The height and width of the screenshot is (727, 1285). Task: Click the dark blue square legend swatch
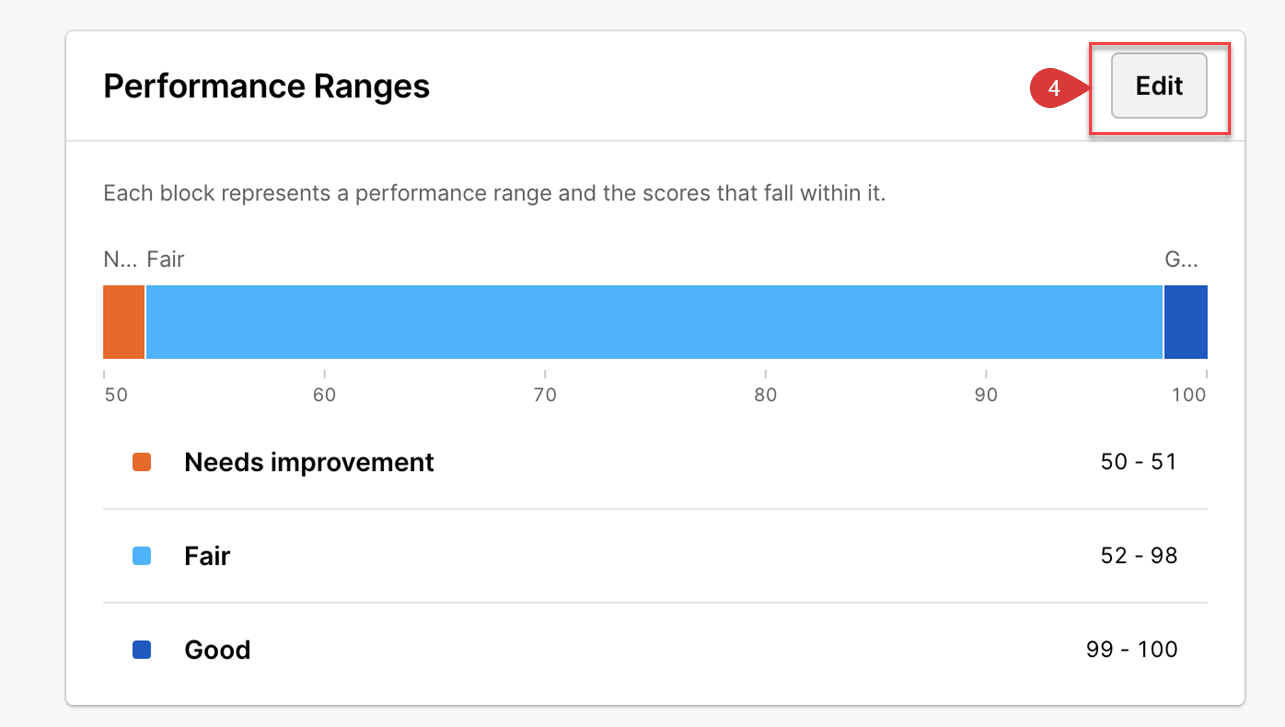[142, 650]
